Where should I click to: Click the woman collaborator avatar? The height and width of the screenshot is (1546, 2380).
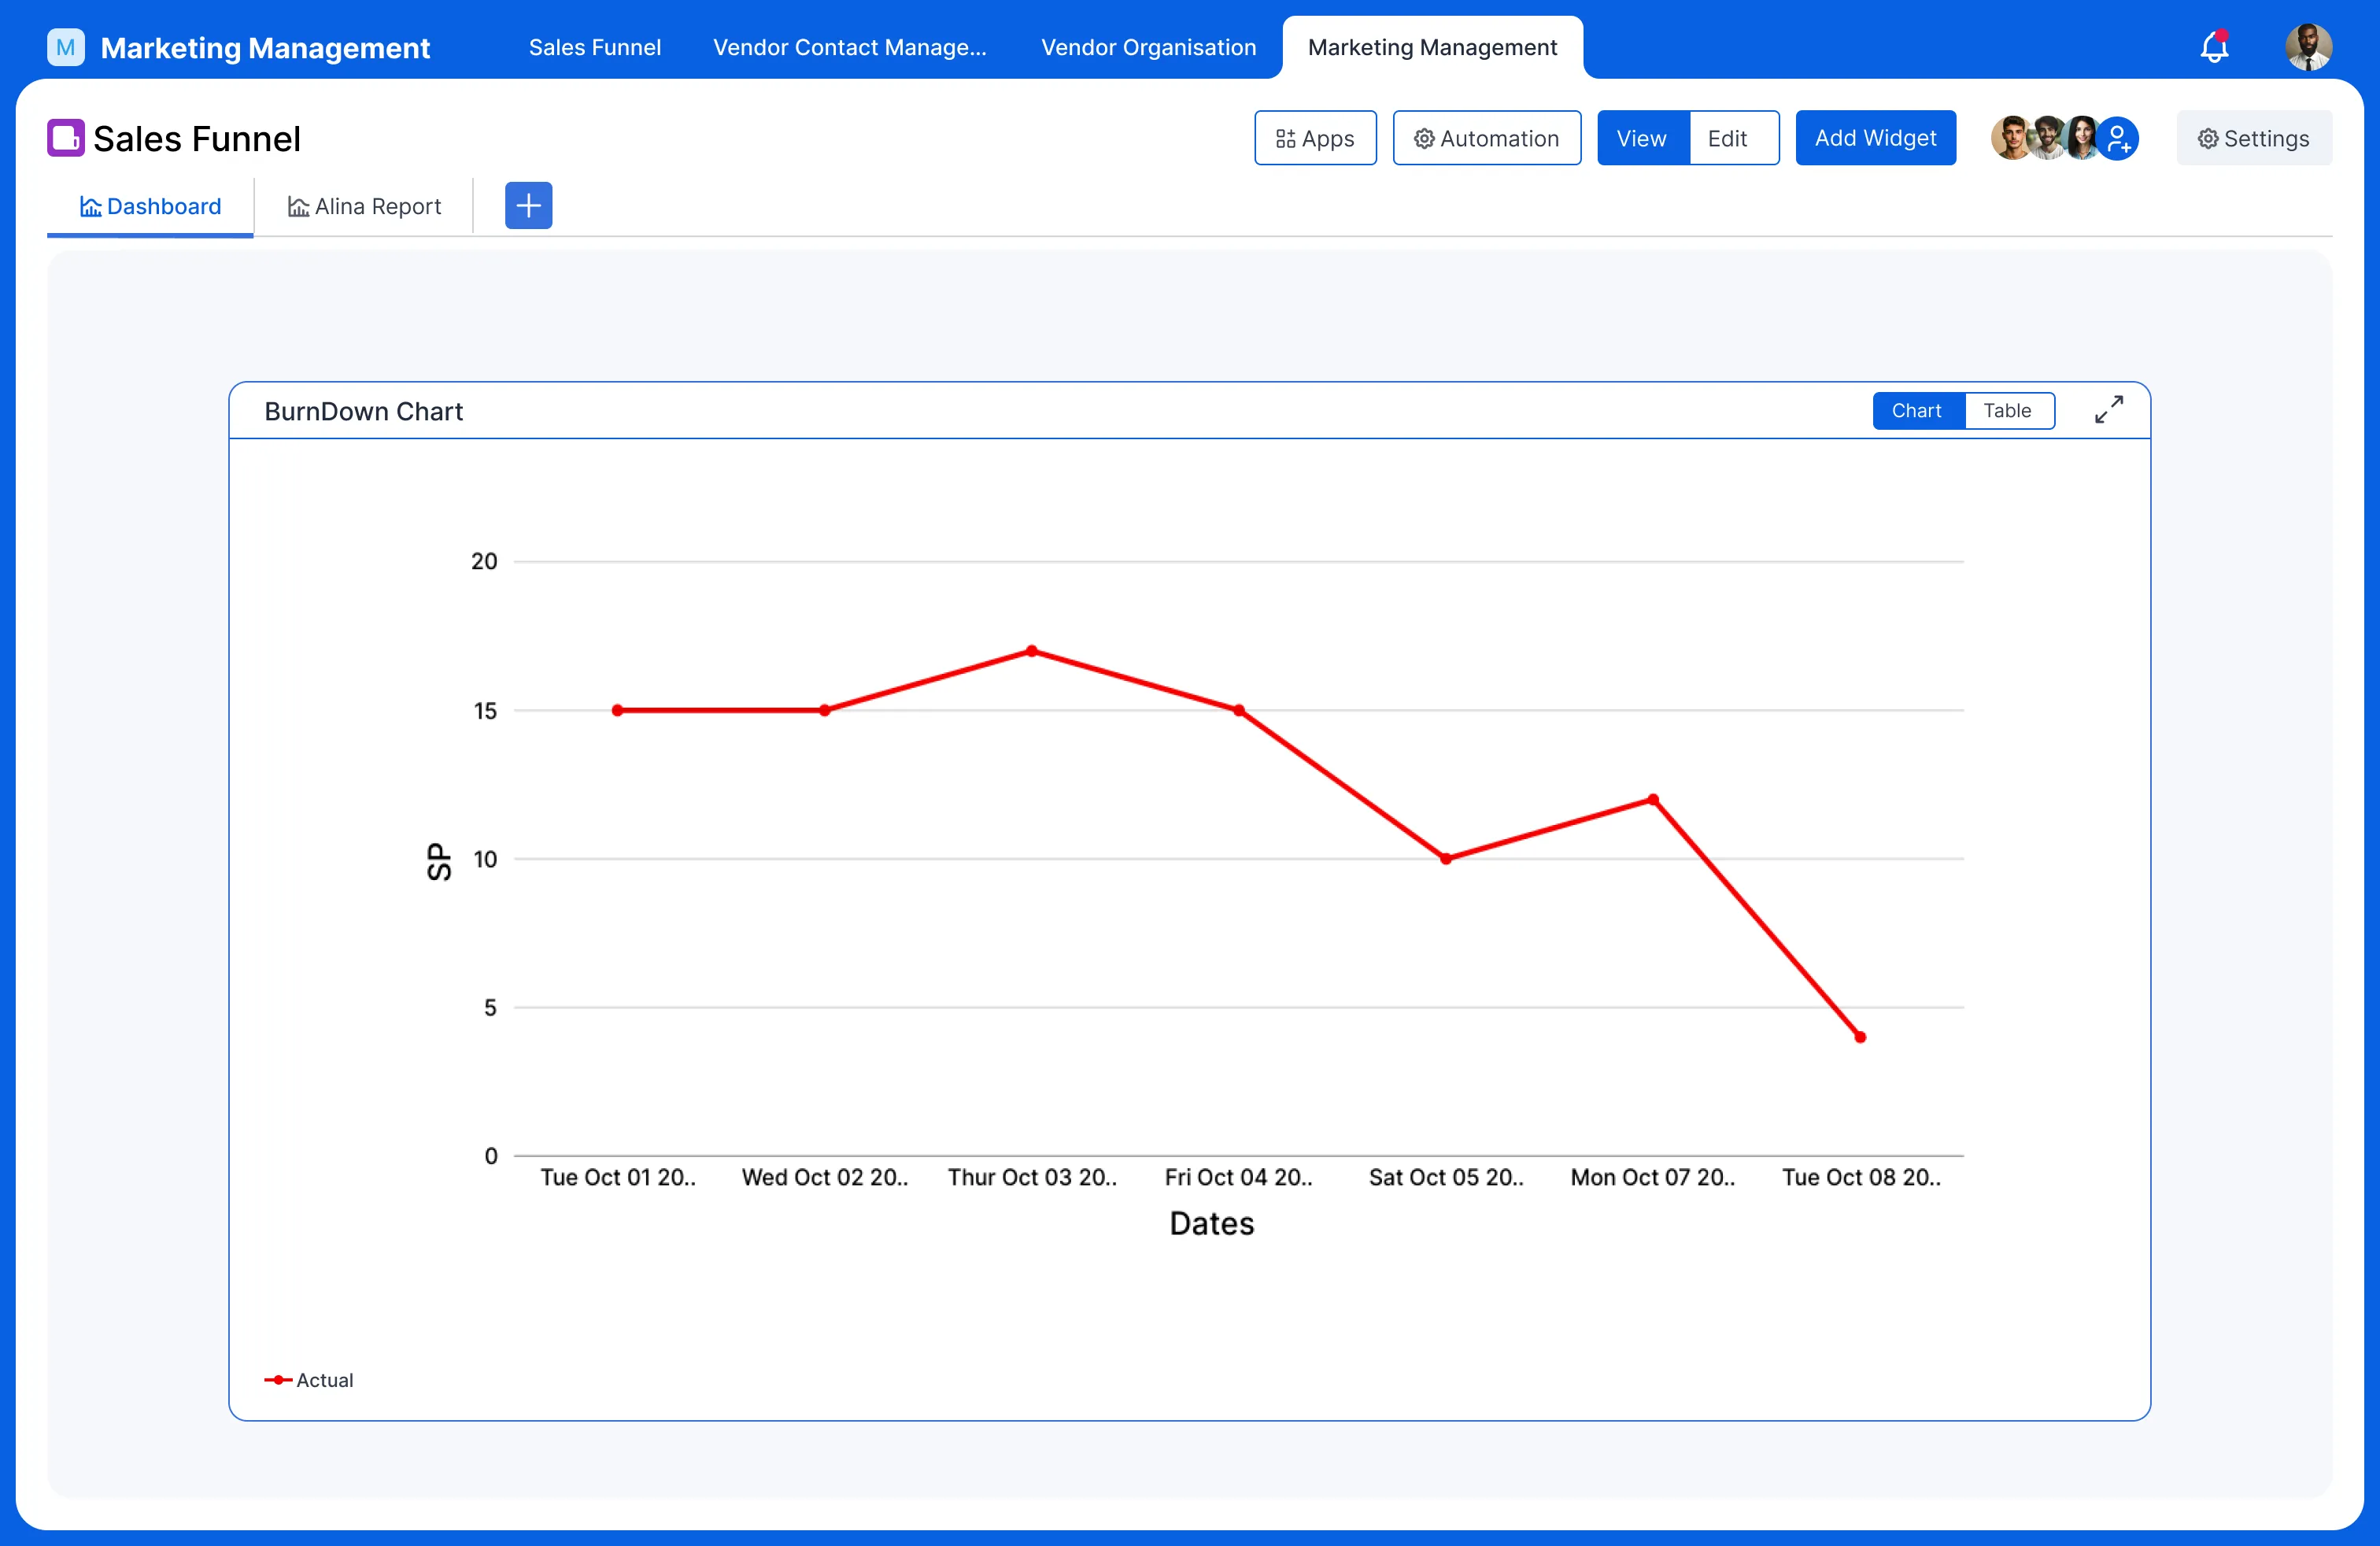tap(2082, 138)
